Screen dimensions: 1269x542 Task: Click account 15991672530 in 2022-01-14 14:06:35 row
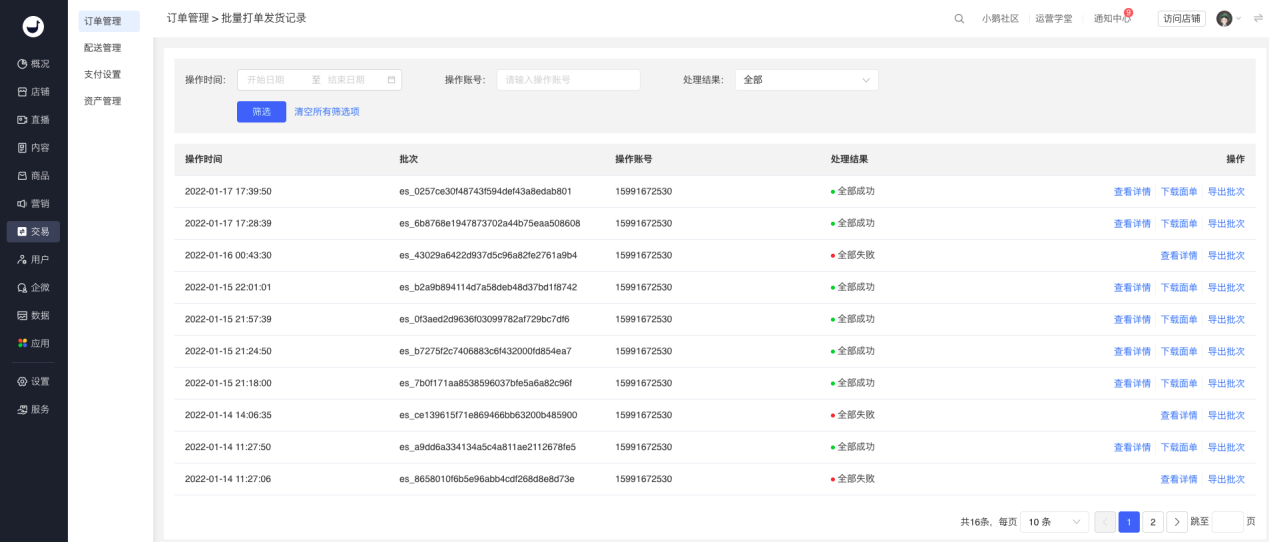[x=643, y=415]
